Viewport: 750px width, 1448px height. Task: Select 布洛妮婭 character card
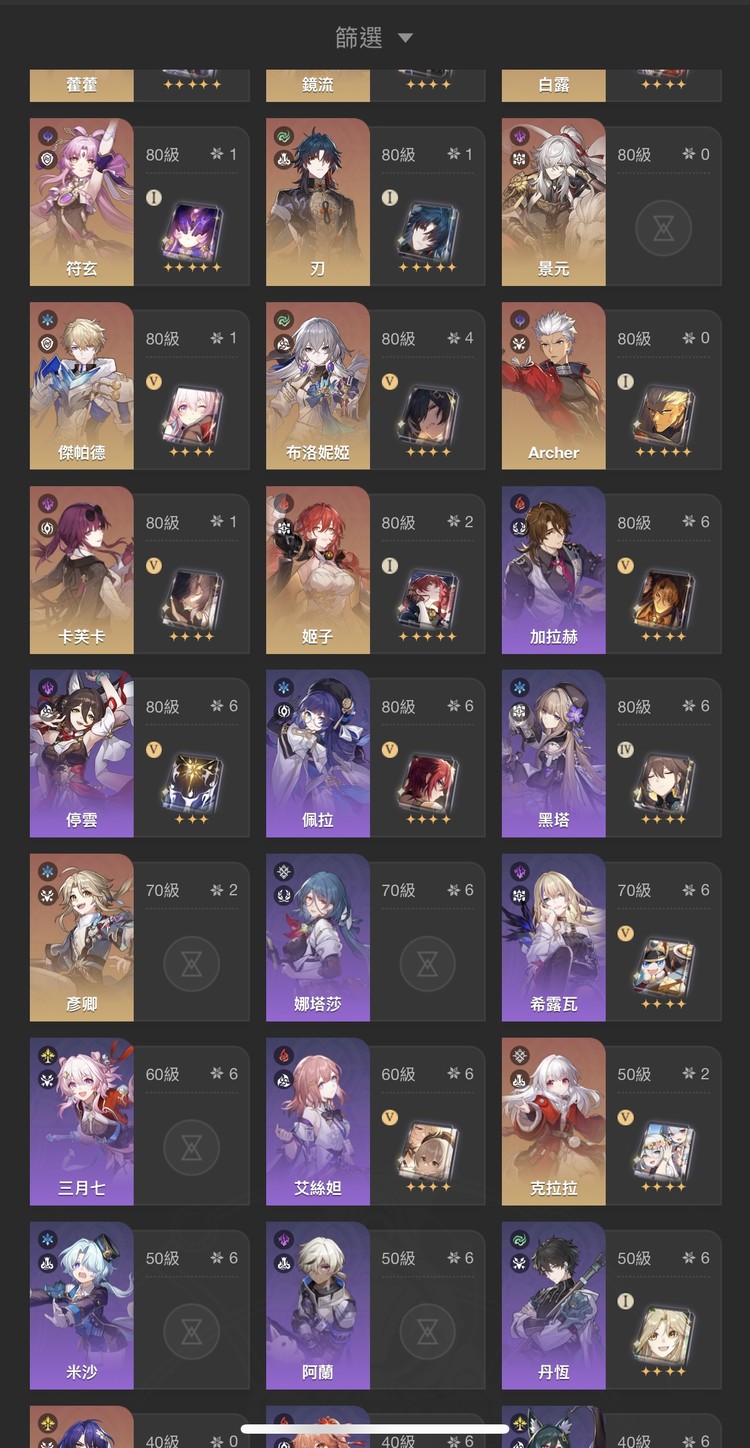point(375,386)
